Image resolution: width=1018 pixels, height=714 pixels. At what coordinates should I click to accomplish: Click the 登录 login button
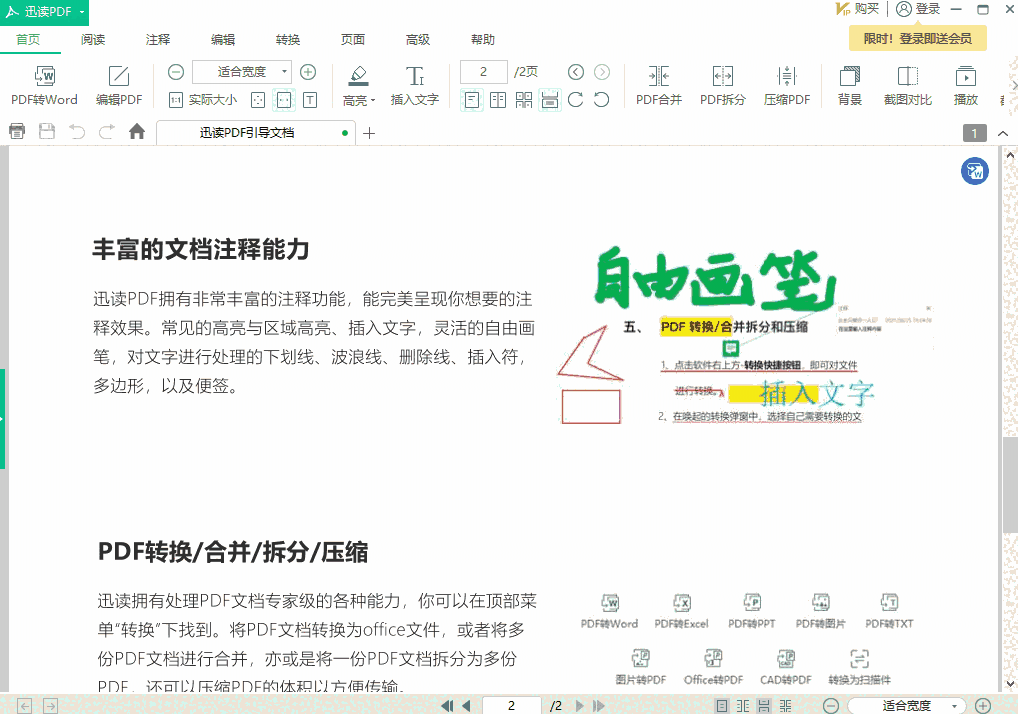tap(918, 9)
